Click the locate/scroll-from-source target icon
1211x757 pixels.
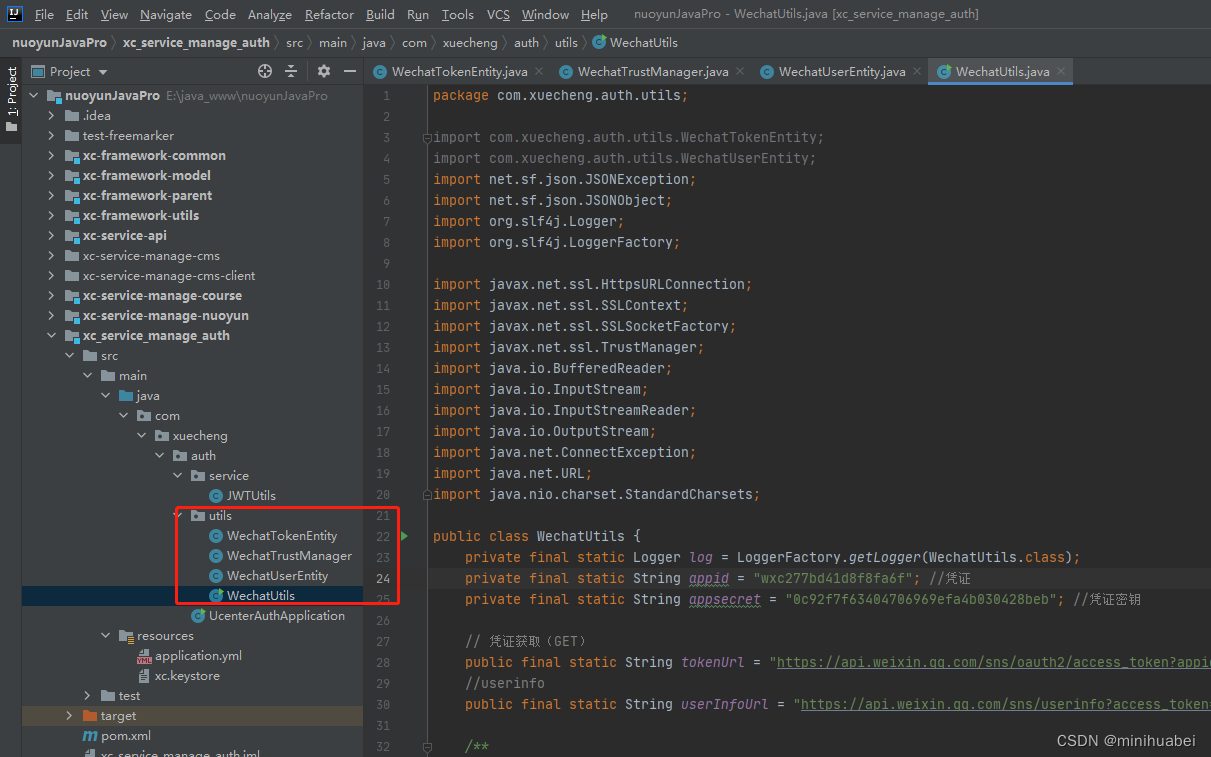[x=265, y=71]
